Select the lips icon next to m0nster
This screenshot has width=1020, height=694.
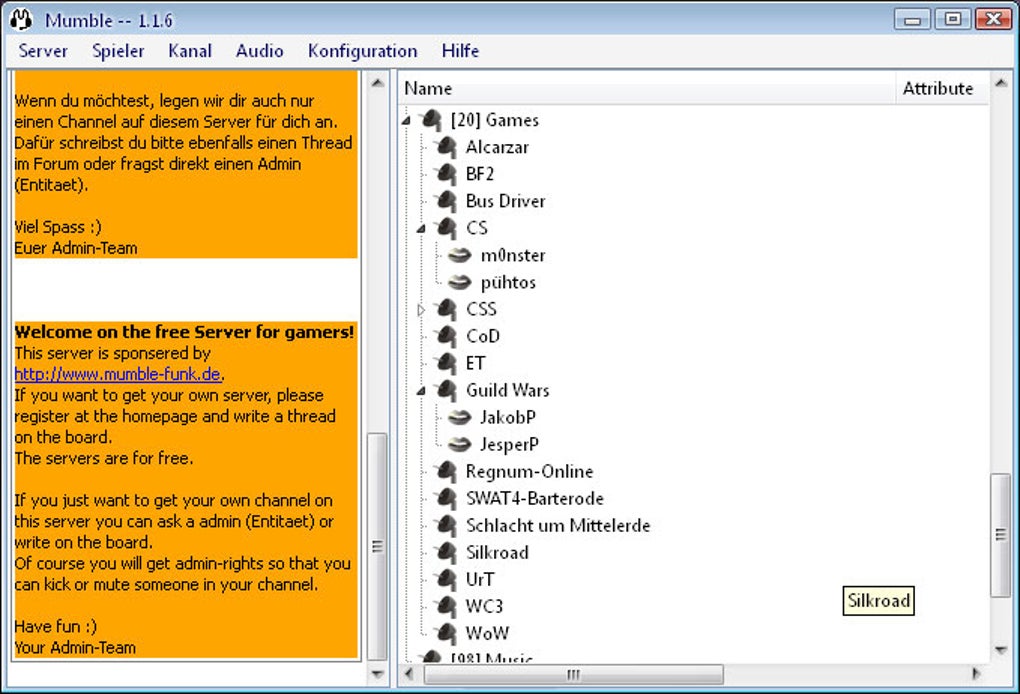tap(459, 255)
